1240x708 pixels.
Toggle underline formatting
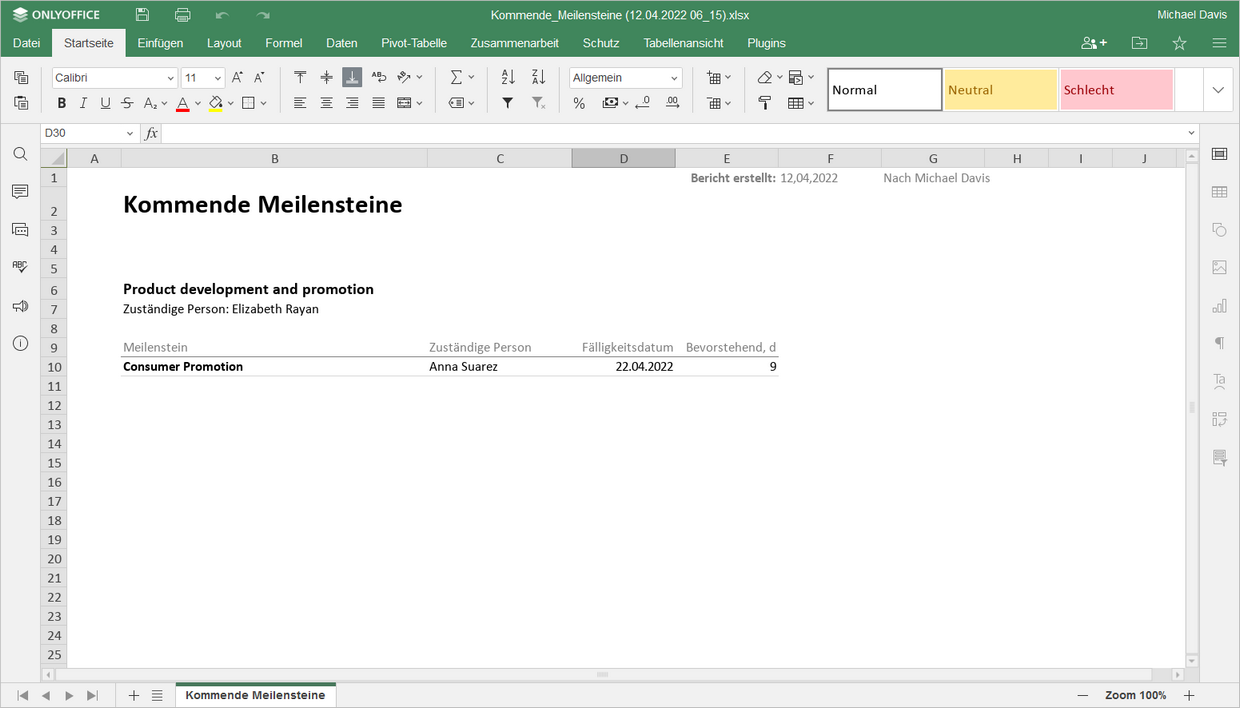click(x=105, y=103)
